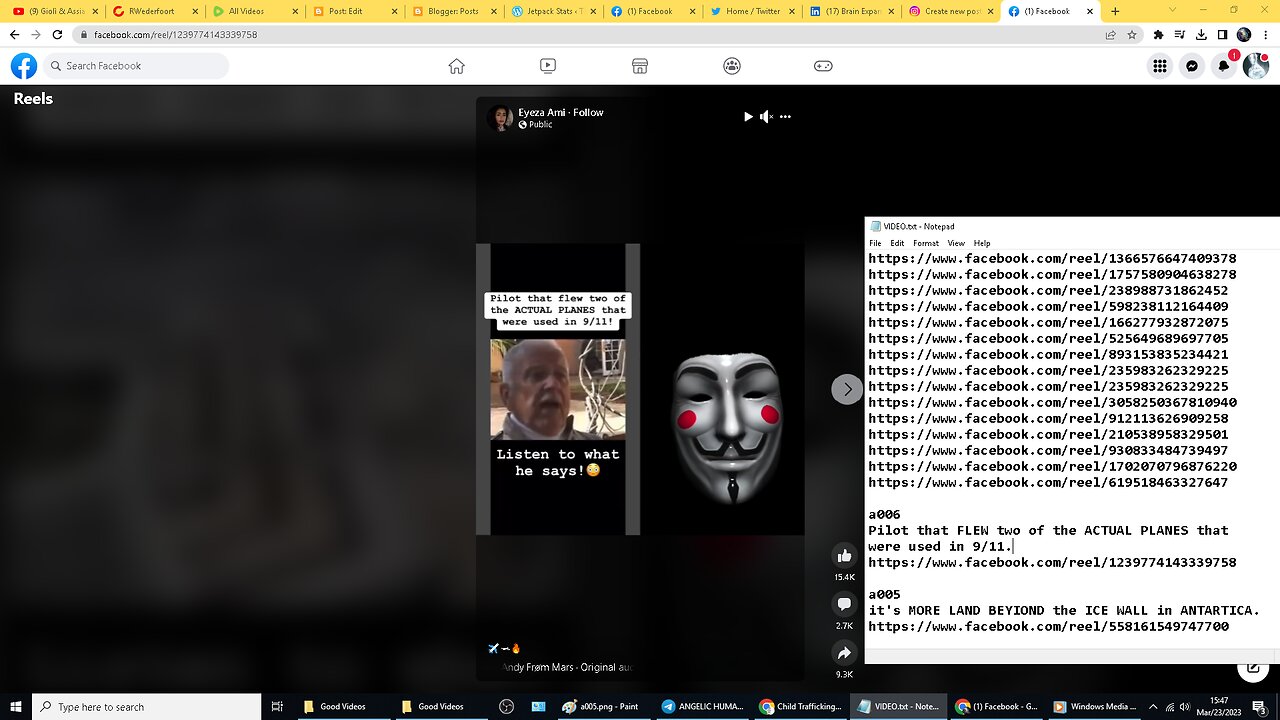Open the Facebook Marketplace icon
The width and height of the screenshot is (1280, 720).
[640, 66]
